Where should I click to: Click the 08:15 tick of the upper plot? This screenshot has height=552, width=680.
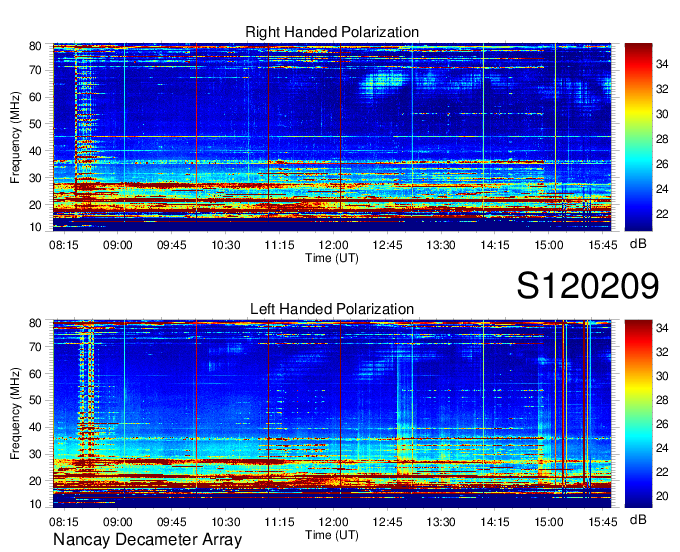pyautogui.click(x=64, y=245)
